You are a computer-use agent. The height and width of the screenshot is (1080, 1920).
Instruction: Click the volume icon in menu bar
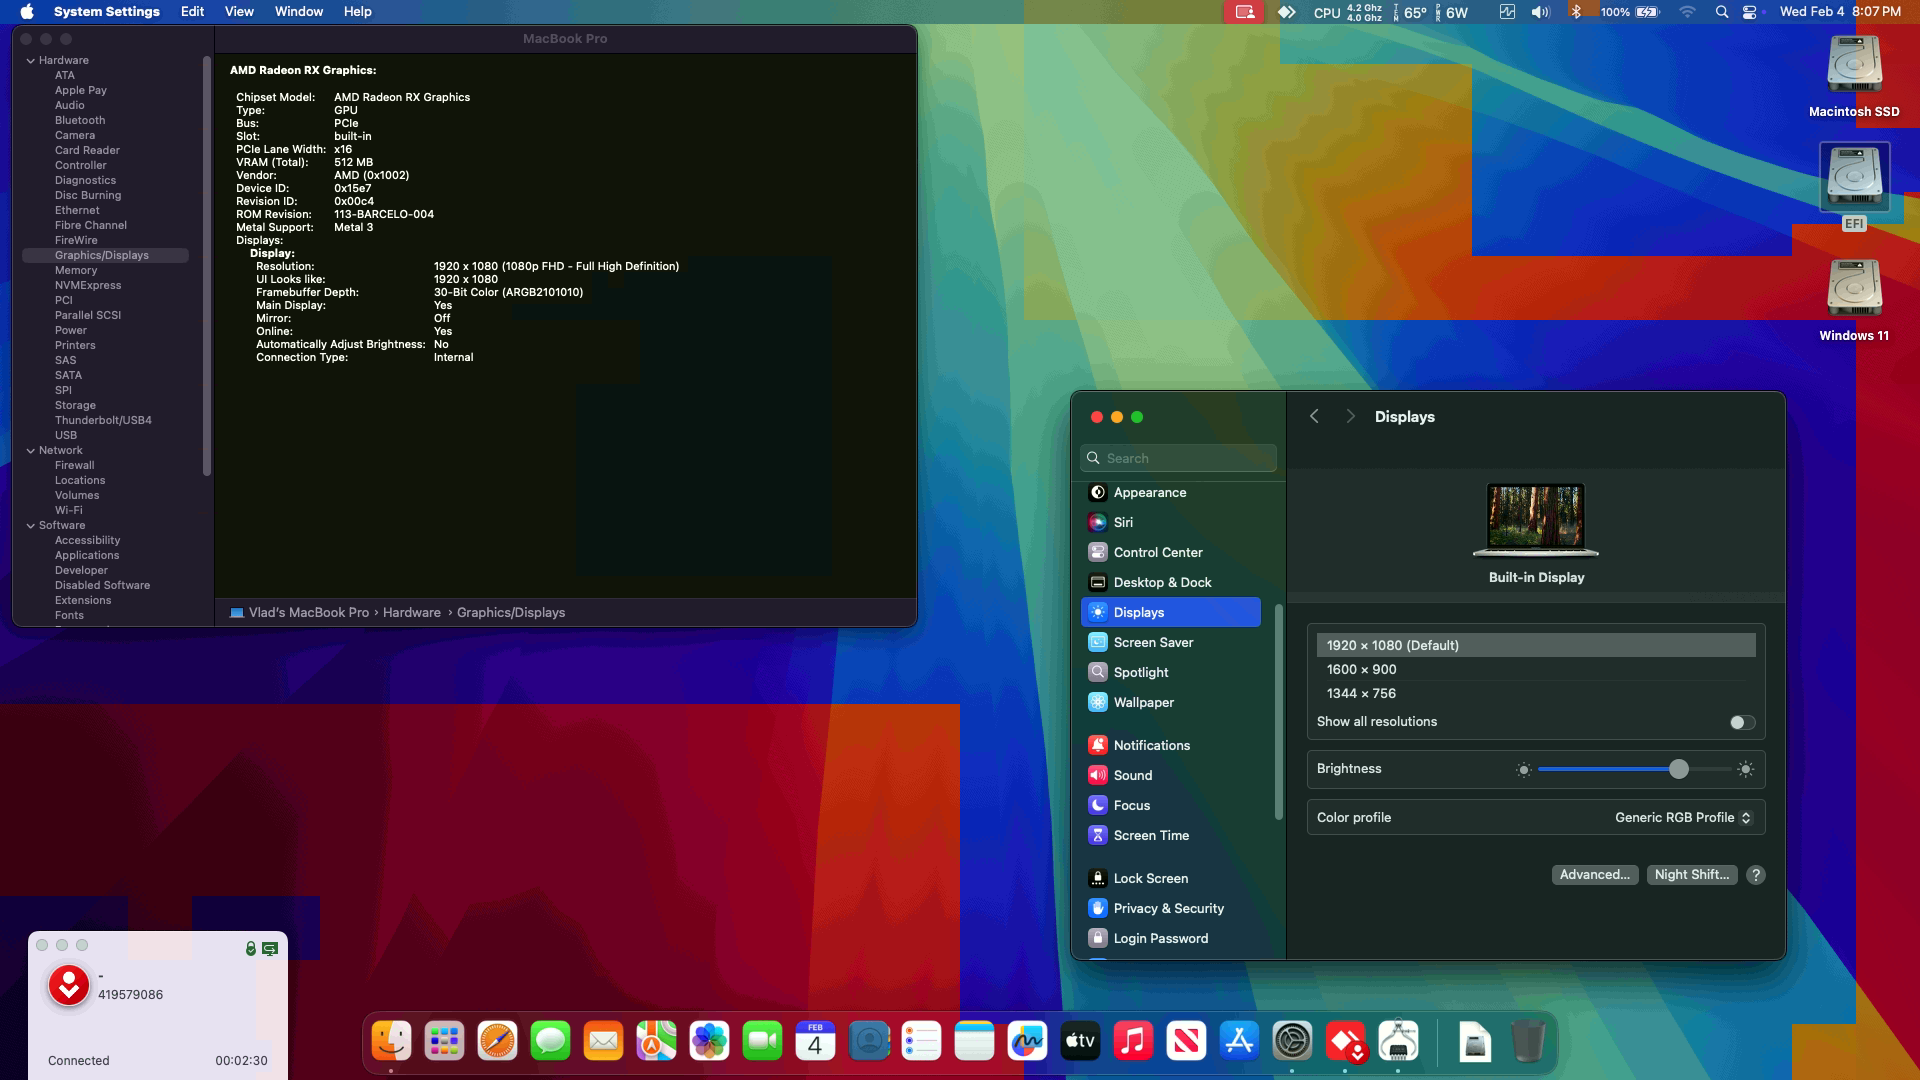[x=1540, y=12]
